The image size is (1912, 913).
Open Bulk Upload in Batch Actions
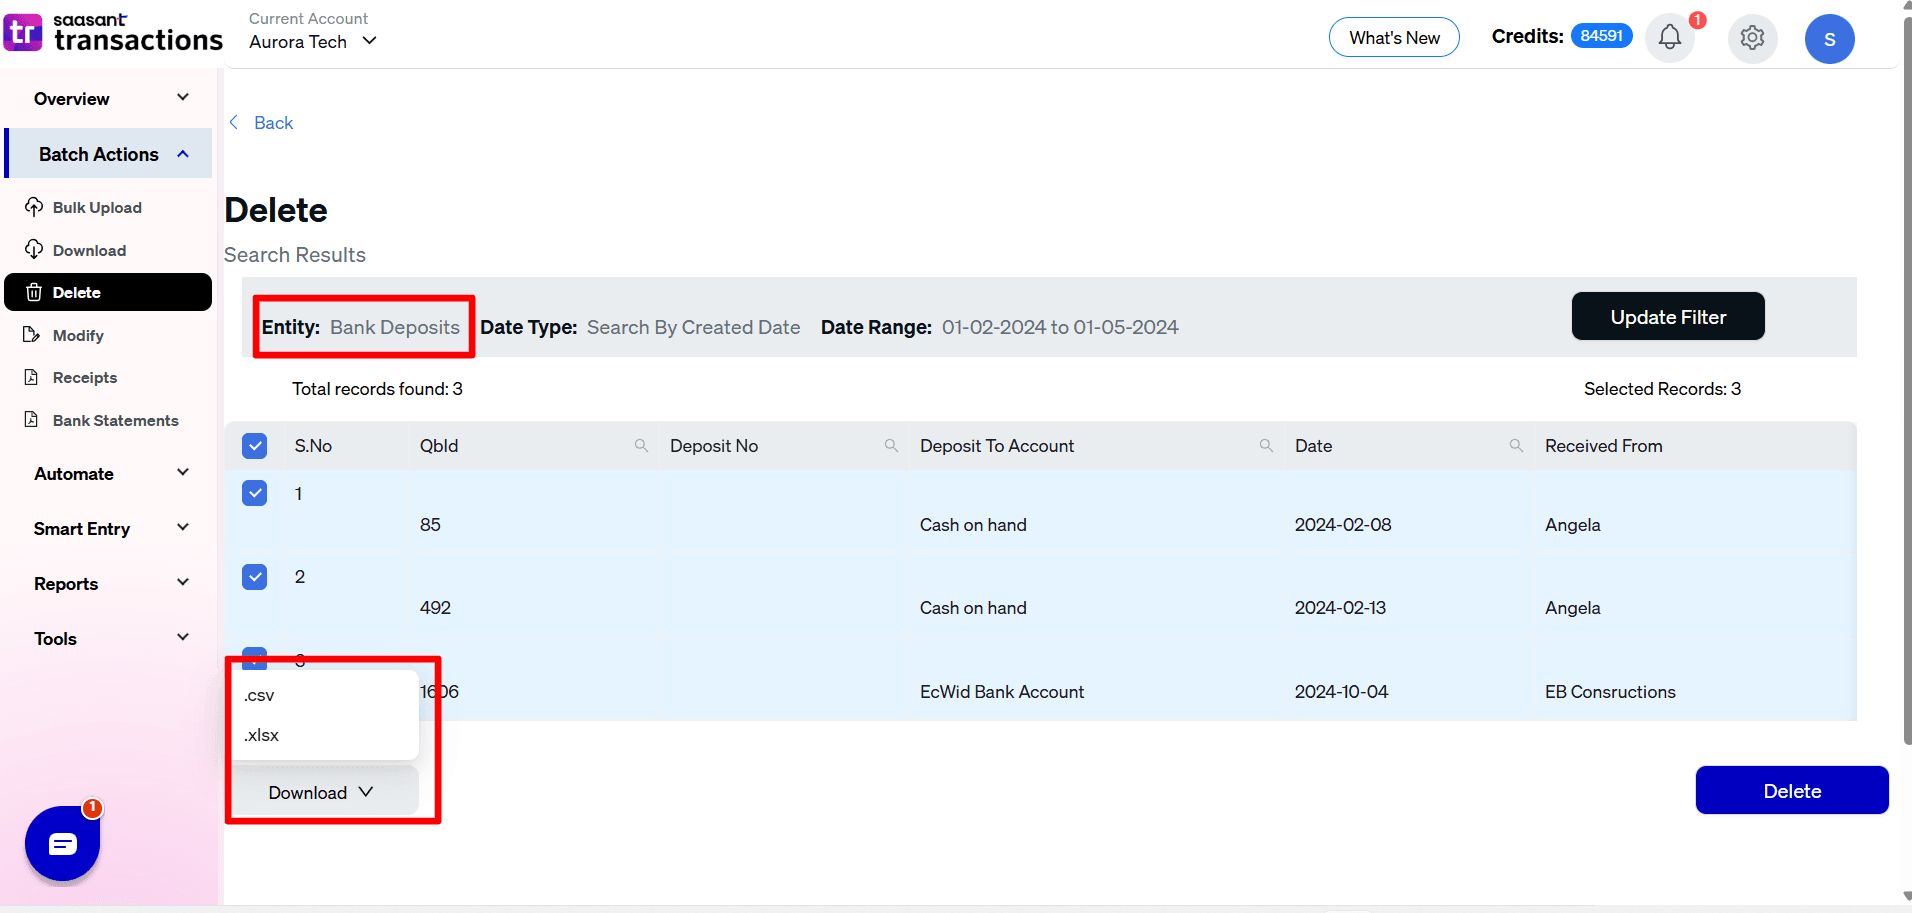96,207
